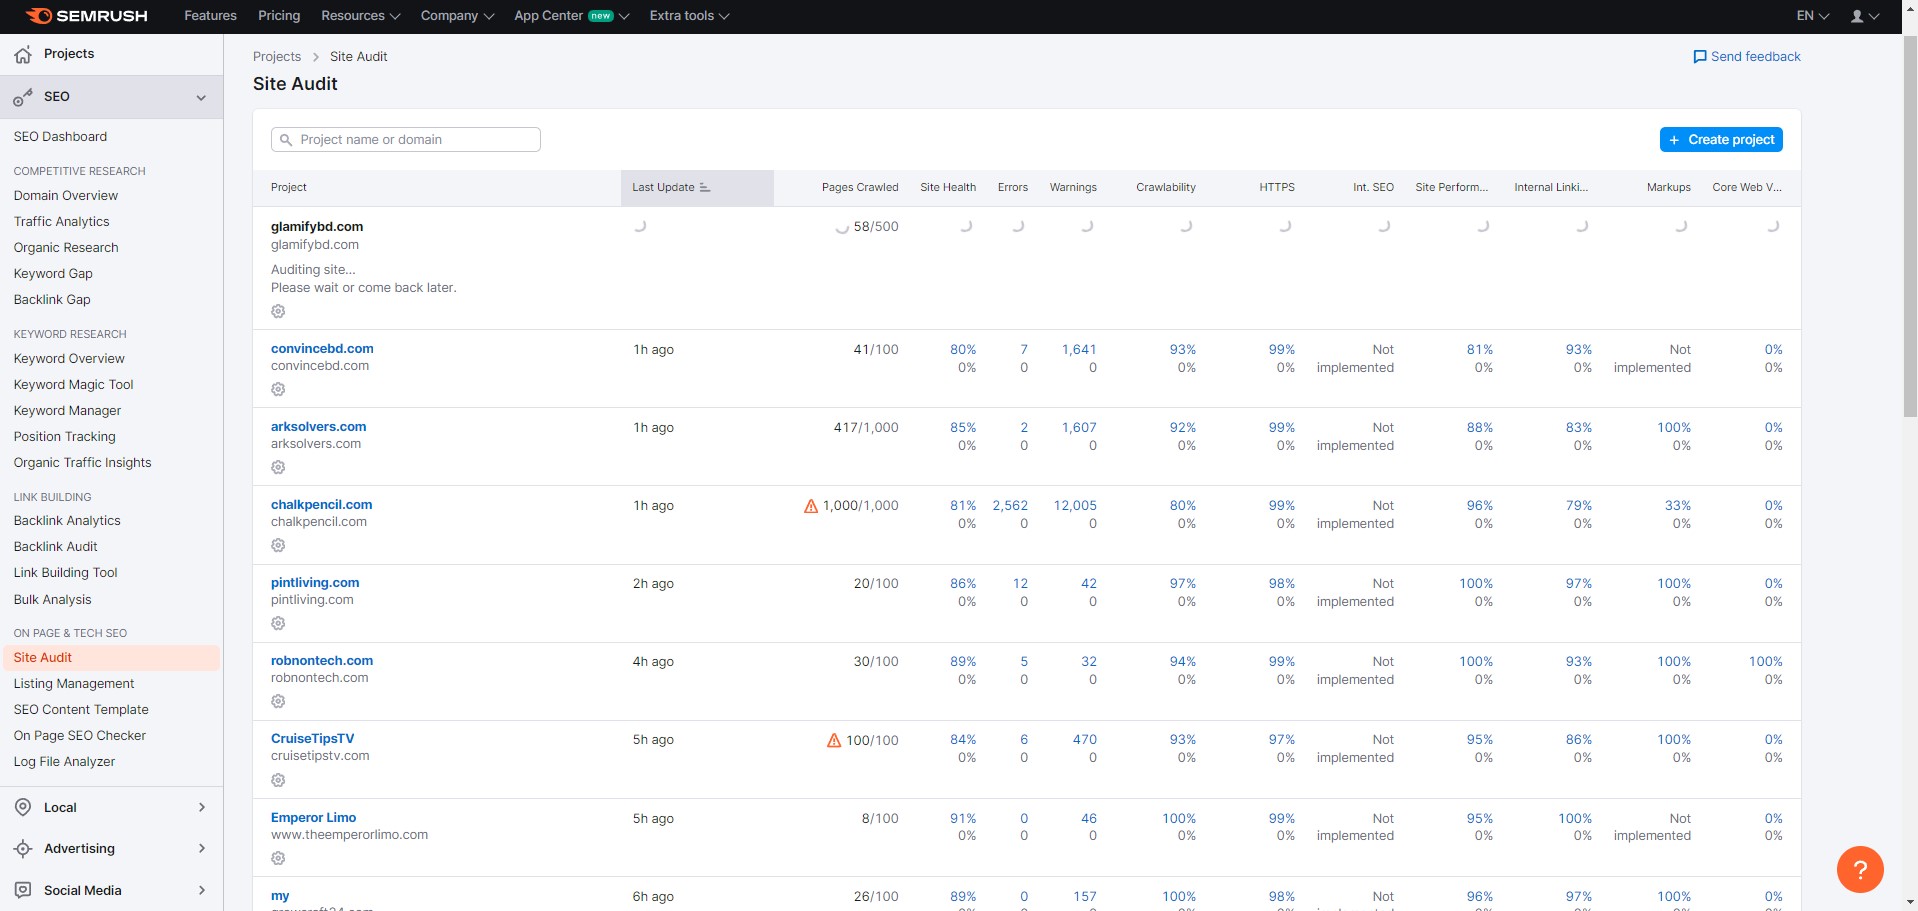Open Pricing in top navigation
Viewport: 1918px width, 911px height.
tap(279, 16)
